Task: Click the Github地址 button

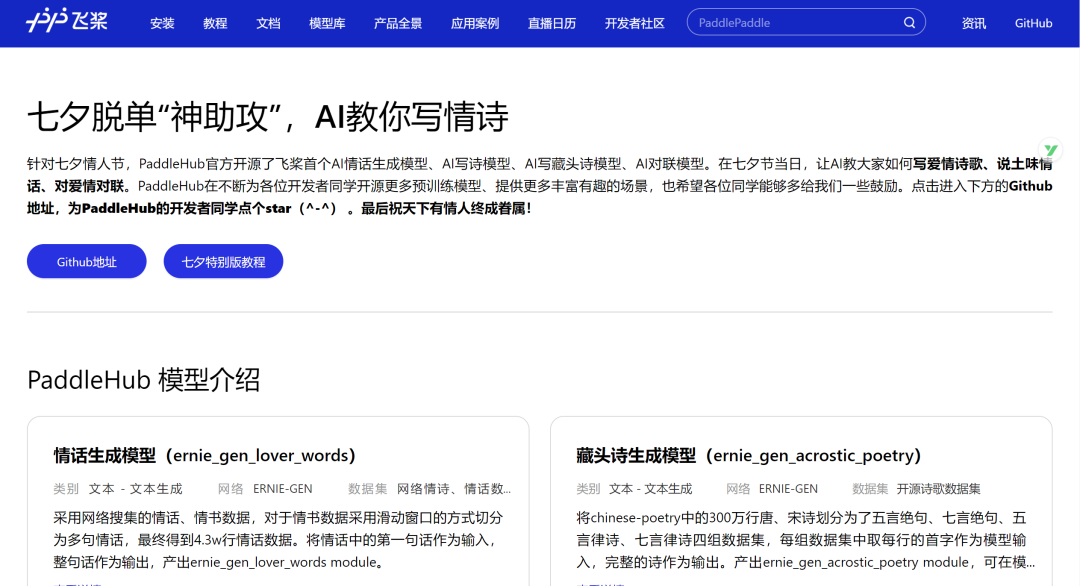Action: [87, 262]
